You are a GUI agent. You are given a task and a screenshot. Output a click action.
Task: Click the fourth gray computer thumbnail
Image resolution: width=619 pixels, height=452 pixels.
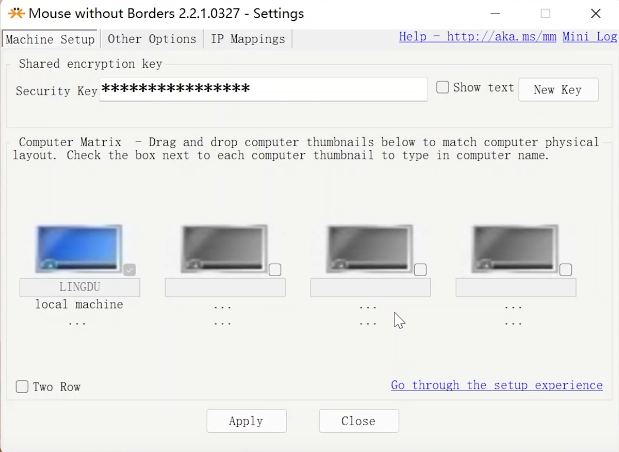click(514, 248)
